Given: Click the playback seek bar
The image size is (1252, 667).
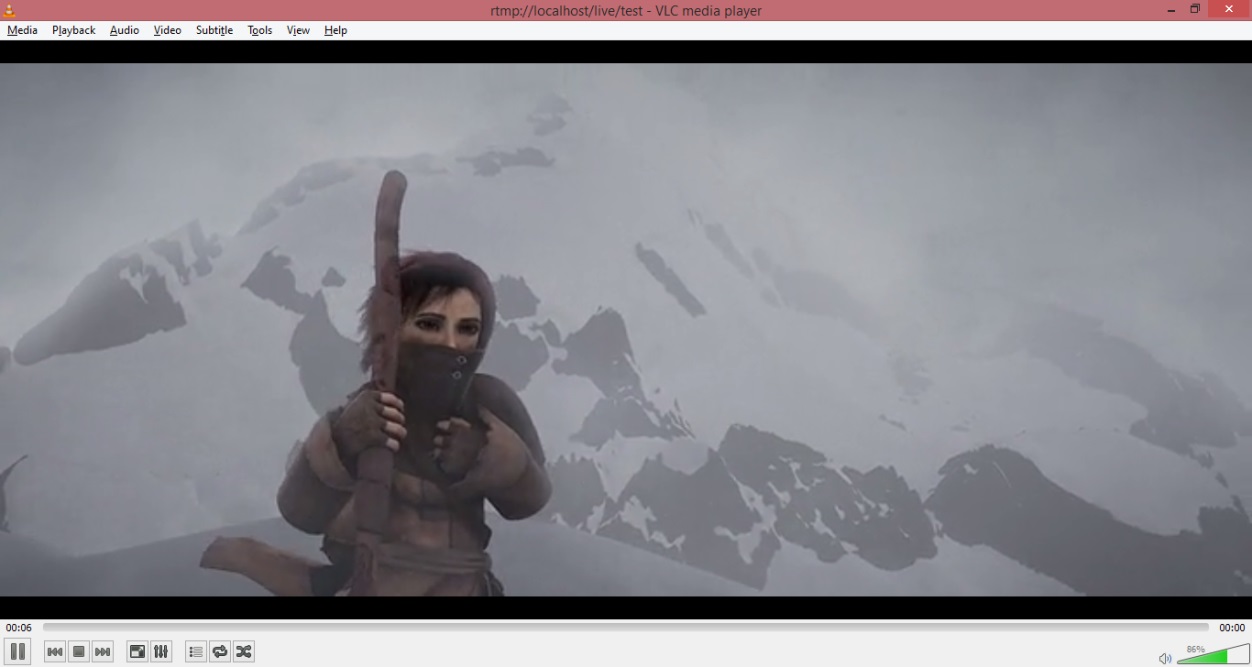Looking at the screenshot, I should (625, 628).
